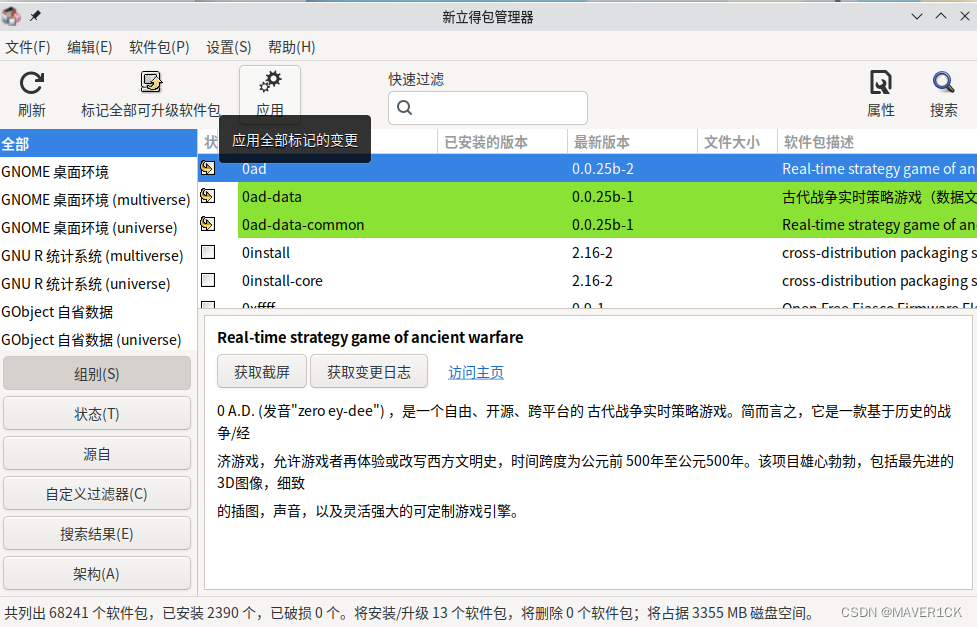Open the Search (搜索) magnifier icon
The height and width of the screenshot is (627, 977).
pos(943,82)
